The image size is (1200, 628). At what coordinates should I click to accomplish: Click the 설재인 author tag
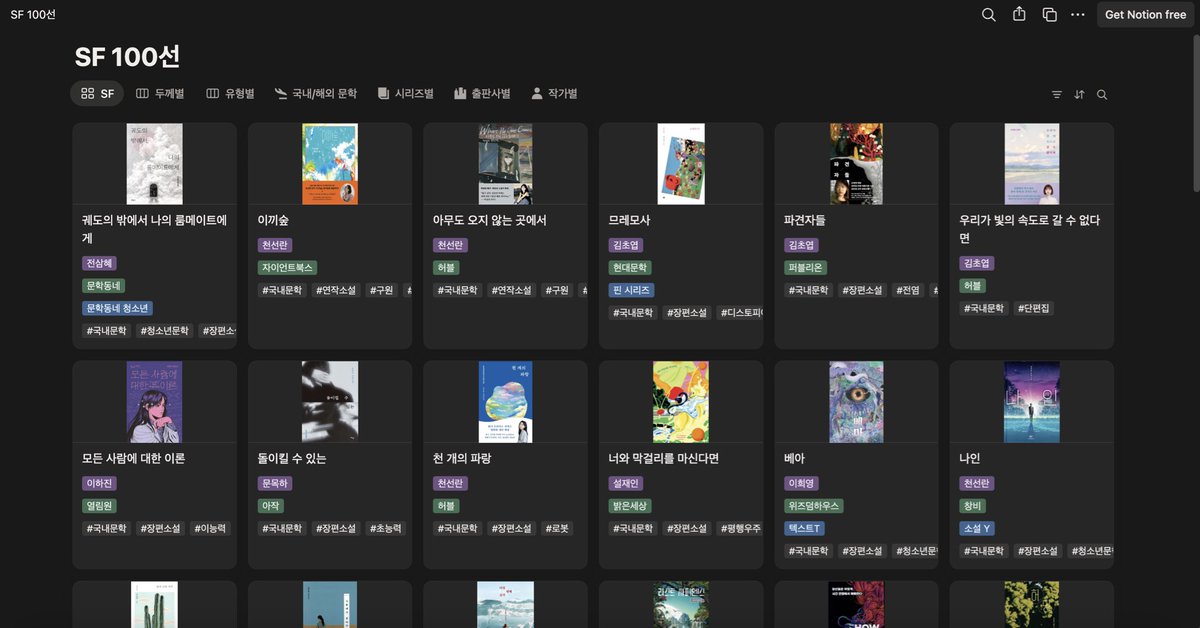[625, 483]
